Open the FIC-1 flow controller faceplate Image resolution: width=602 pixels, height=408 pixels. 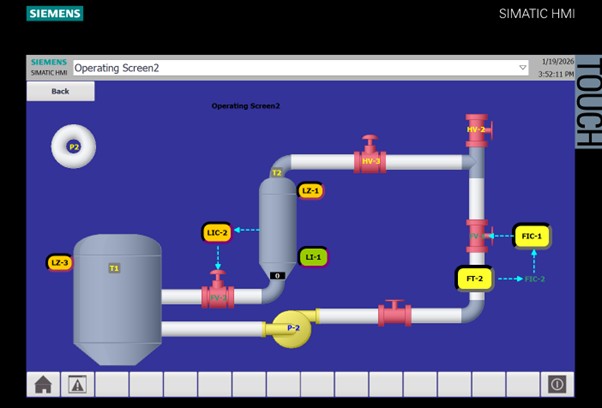[531, 237]
